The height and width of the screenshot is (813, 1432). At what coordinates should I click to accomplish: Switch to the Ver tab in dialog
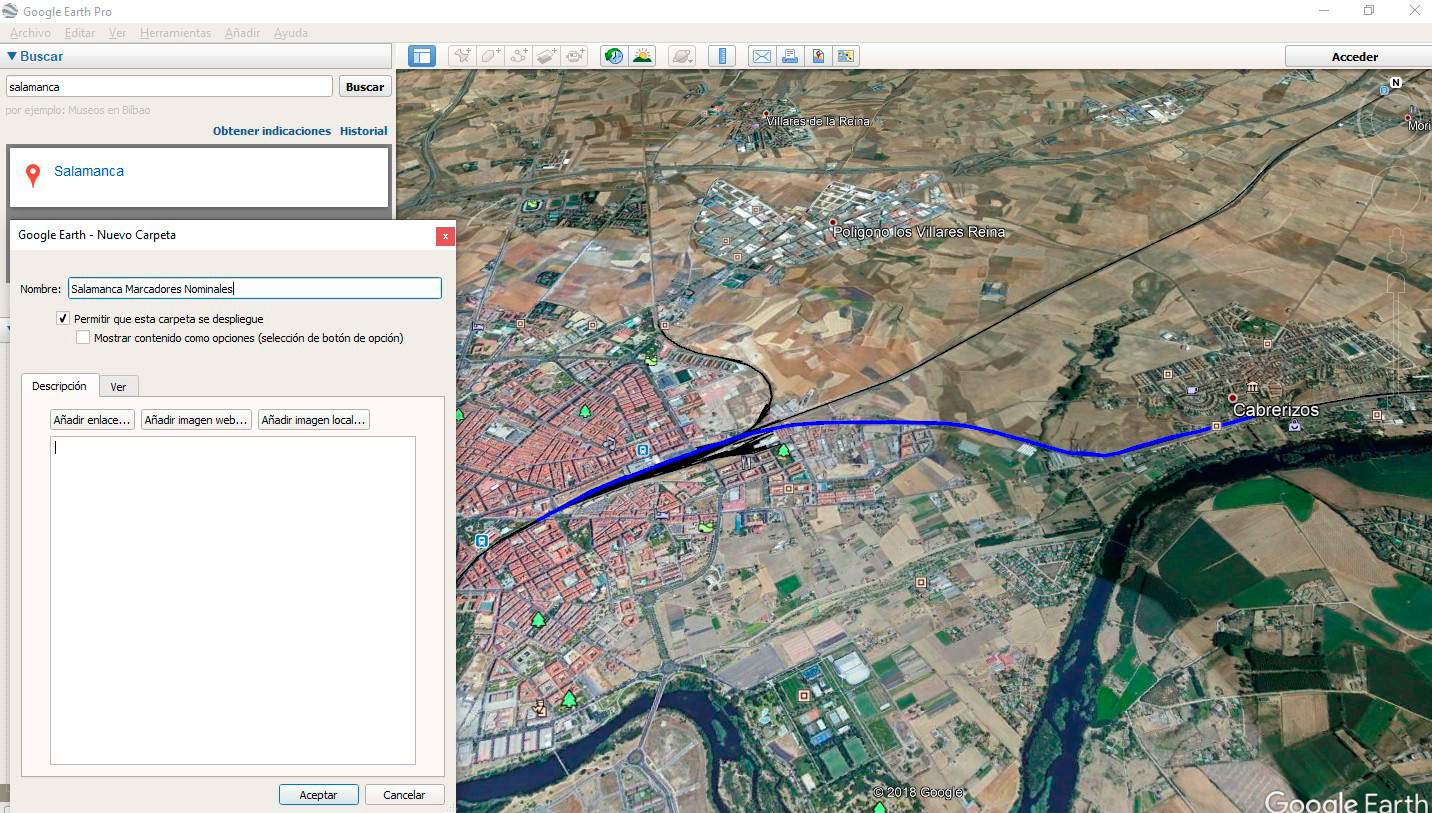pos(118,387)
